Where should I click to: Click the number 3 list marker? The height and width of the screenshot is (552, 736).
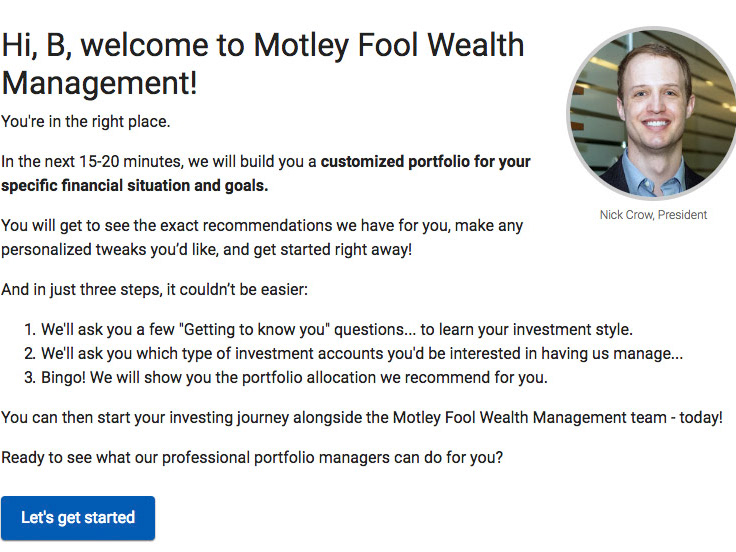tap(30, 377)
